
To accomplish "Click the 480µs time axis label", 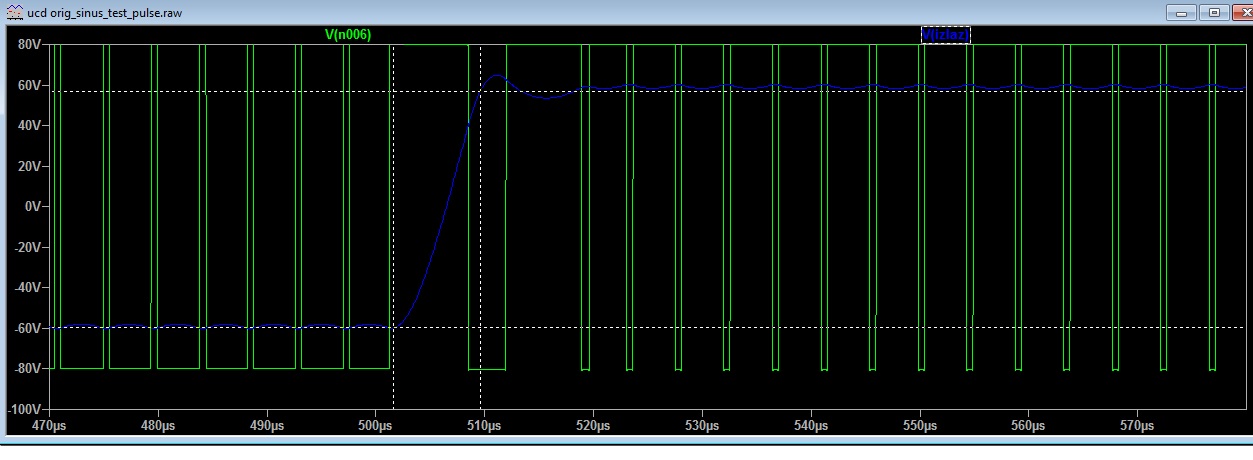I will pyautogui.click(x=158, y=426).
